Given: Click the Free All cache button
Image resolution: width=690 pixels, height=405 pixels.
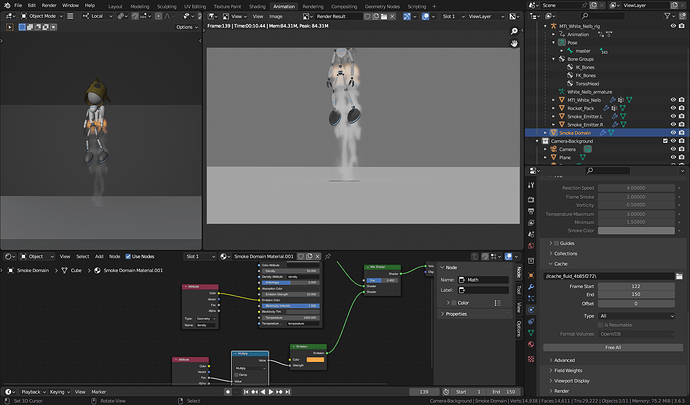Looking at the screenshot, I should 613,347.
